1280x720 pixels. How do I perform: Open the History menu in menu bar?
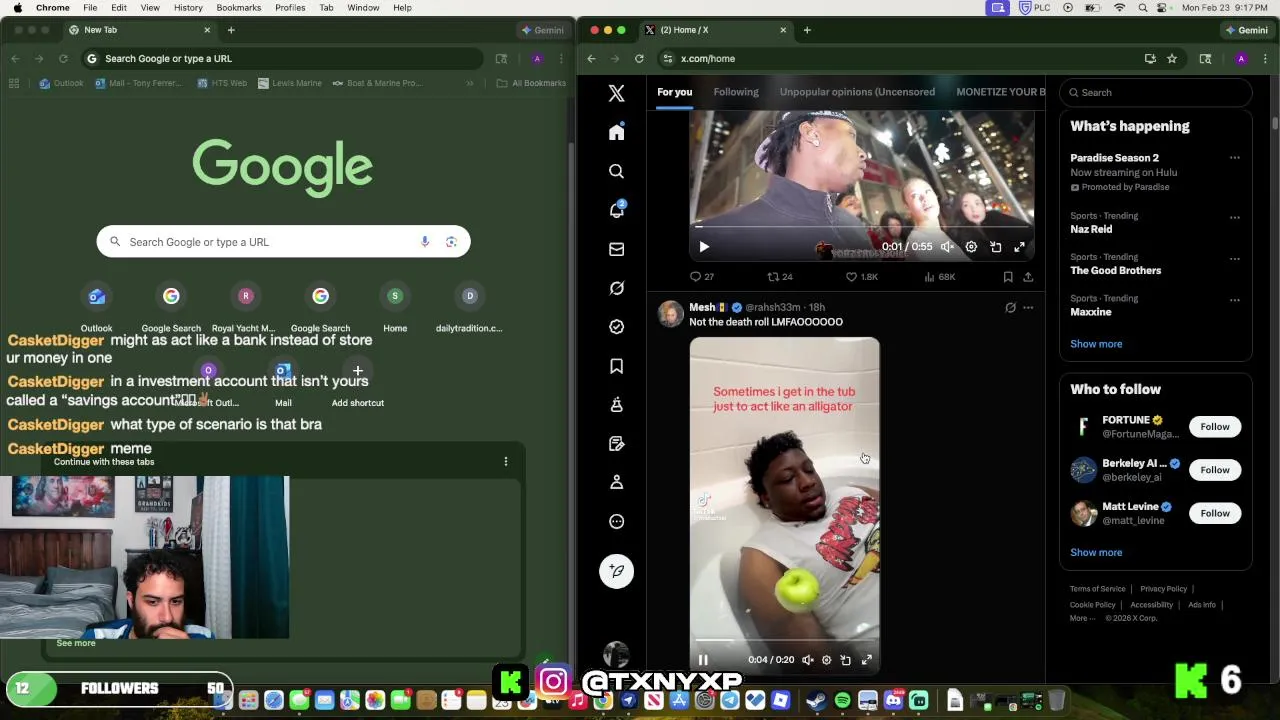click(188, 7)
